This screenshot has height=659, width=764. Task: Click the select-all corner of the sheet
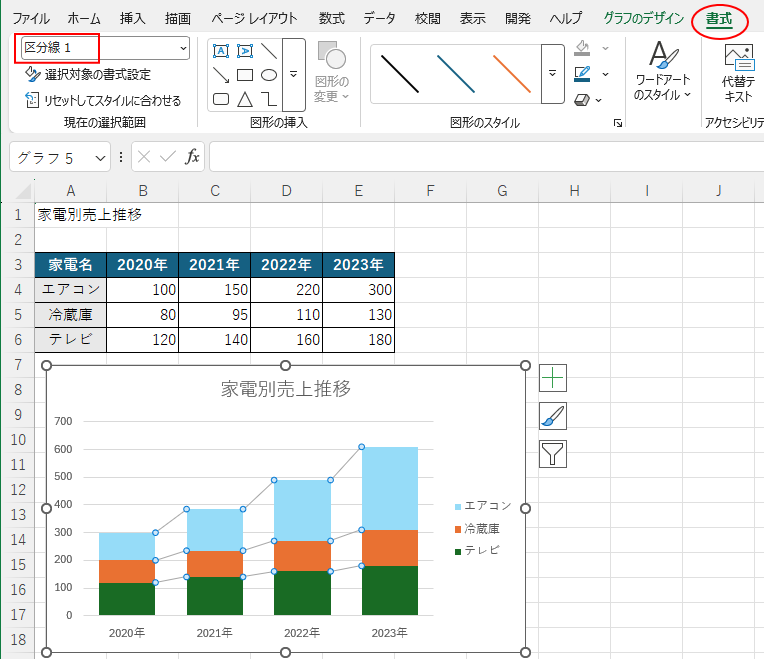point(23,191)
